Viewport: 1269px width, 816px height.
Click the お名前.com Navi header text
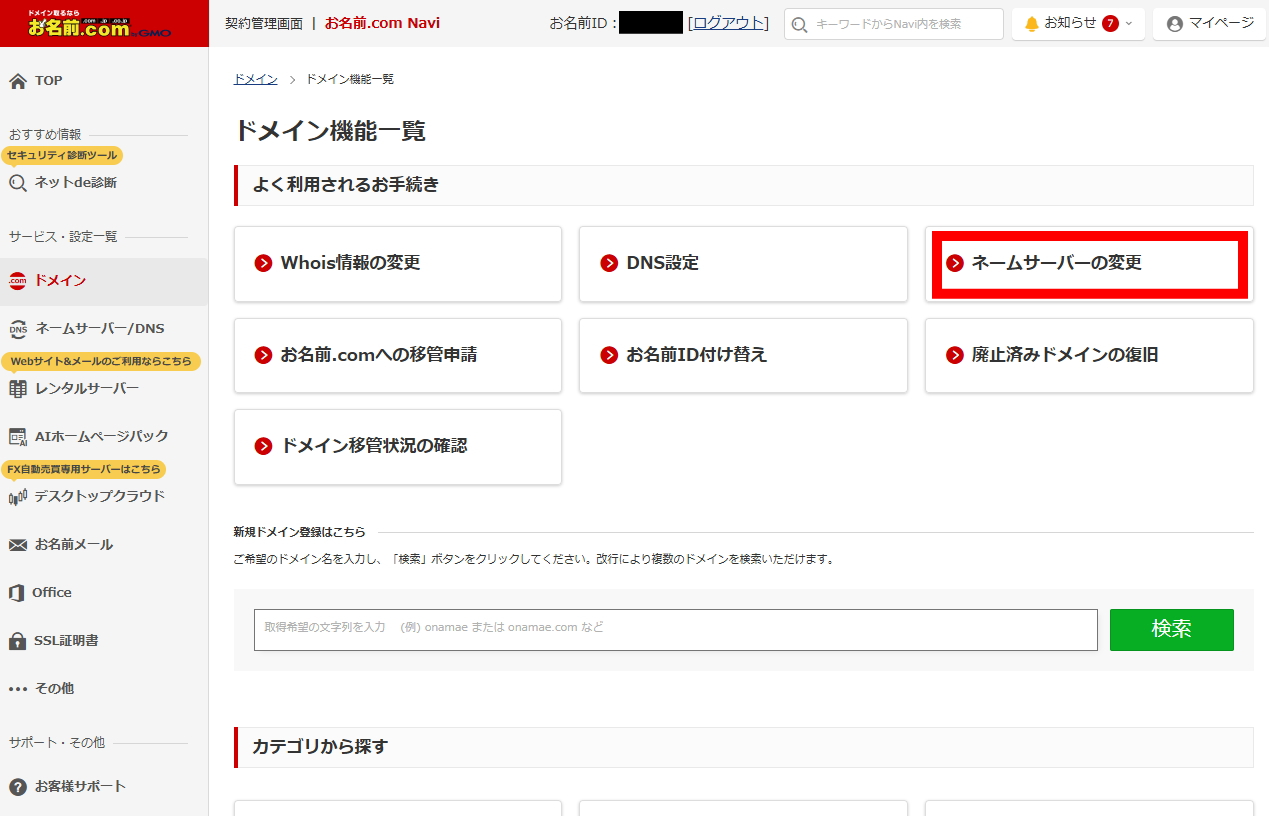(x=382, y=23)
